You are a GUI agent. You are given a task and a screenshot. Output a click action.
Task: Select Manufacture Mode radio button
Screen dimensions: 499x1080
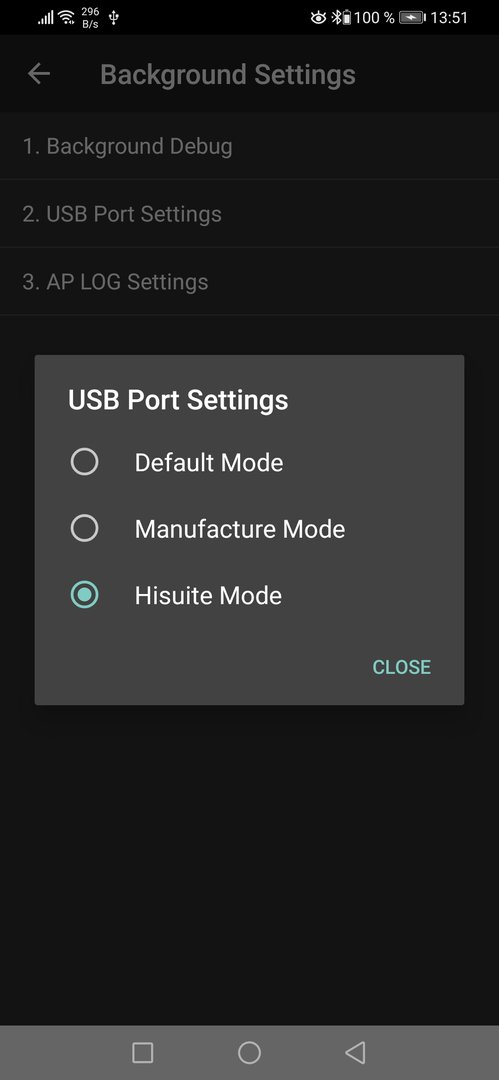85,528
